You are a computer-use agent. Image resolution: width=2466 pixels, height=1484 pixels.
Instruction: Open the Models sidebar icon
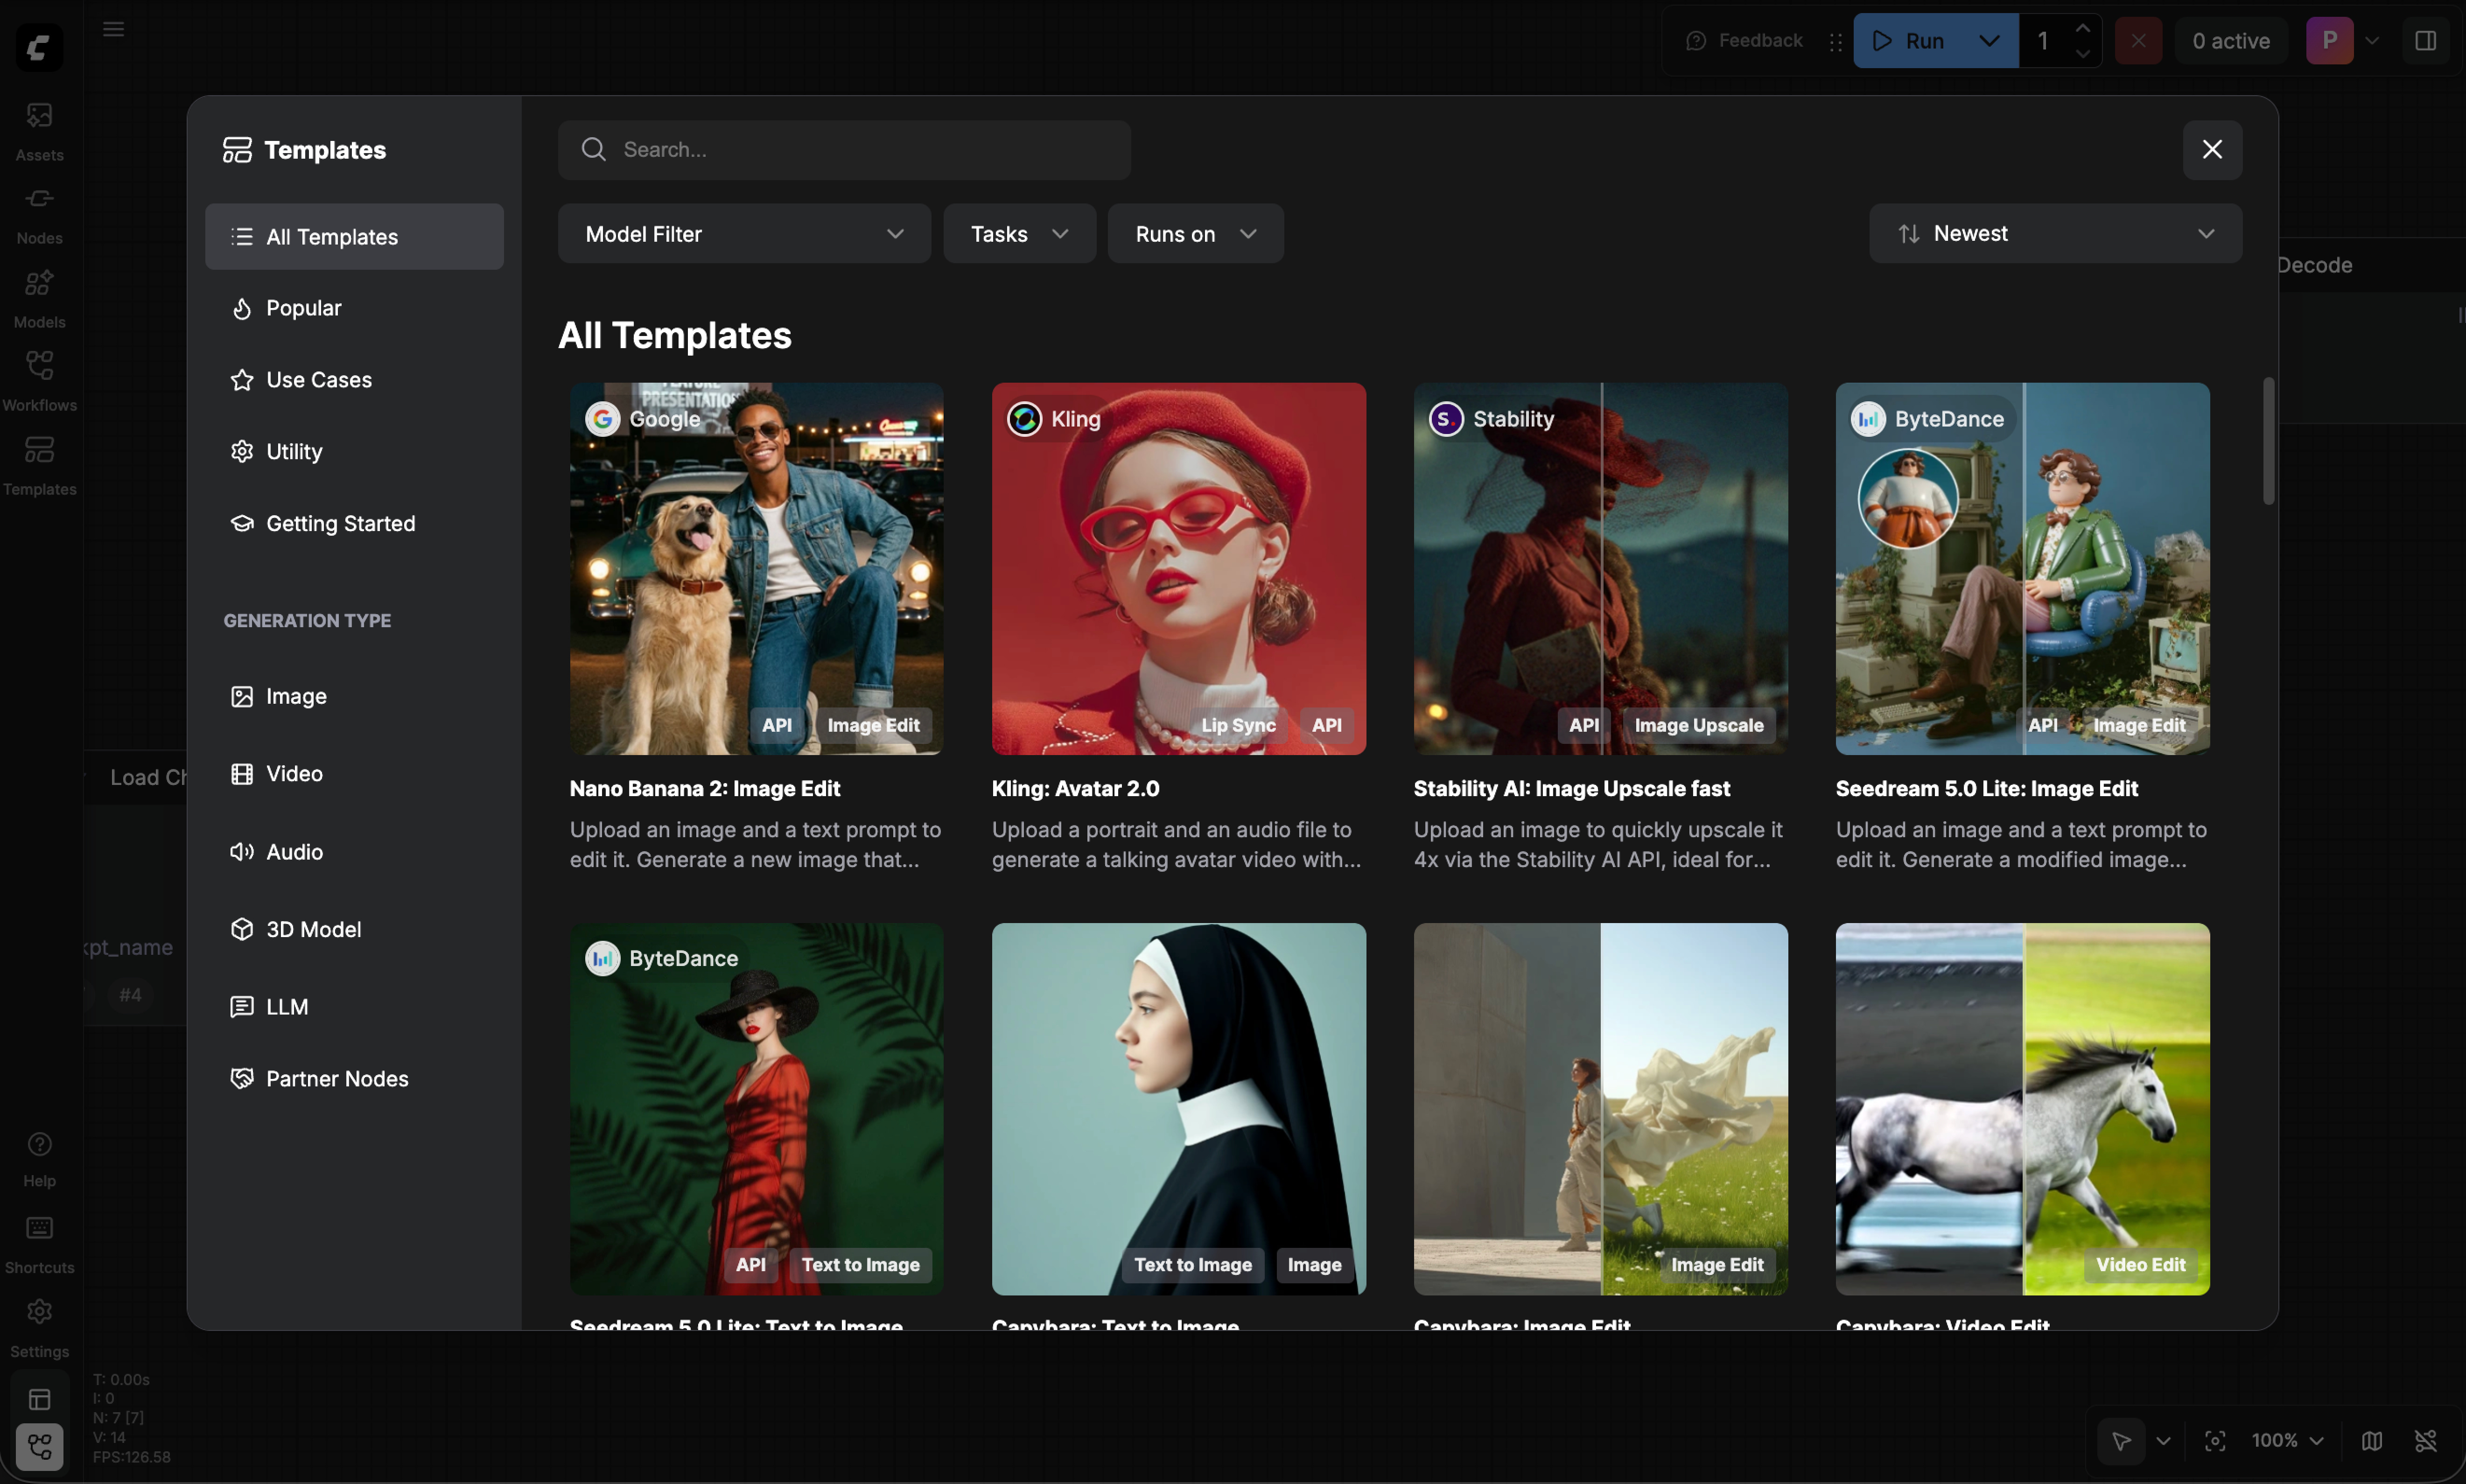click(x=39, y=296)
